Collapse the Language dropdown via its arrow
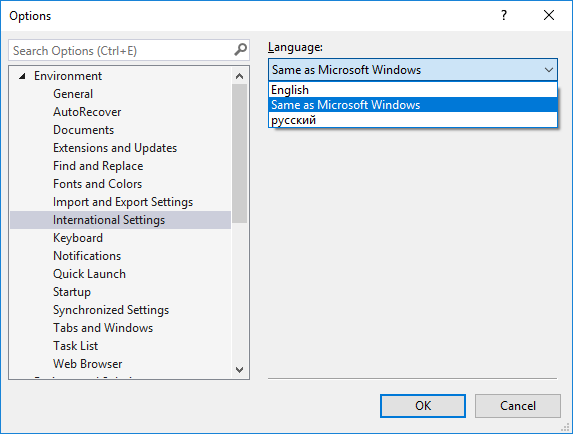The image size is (573, 434). 549,70
